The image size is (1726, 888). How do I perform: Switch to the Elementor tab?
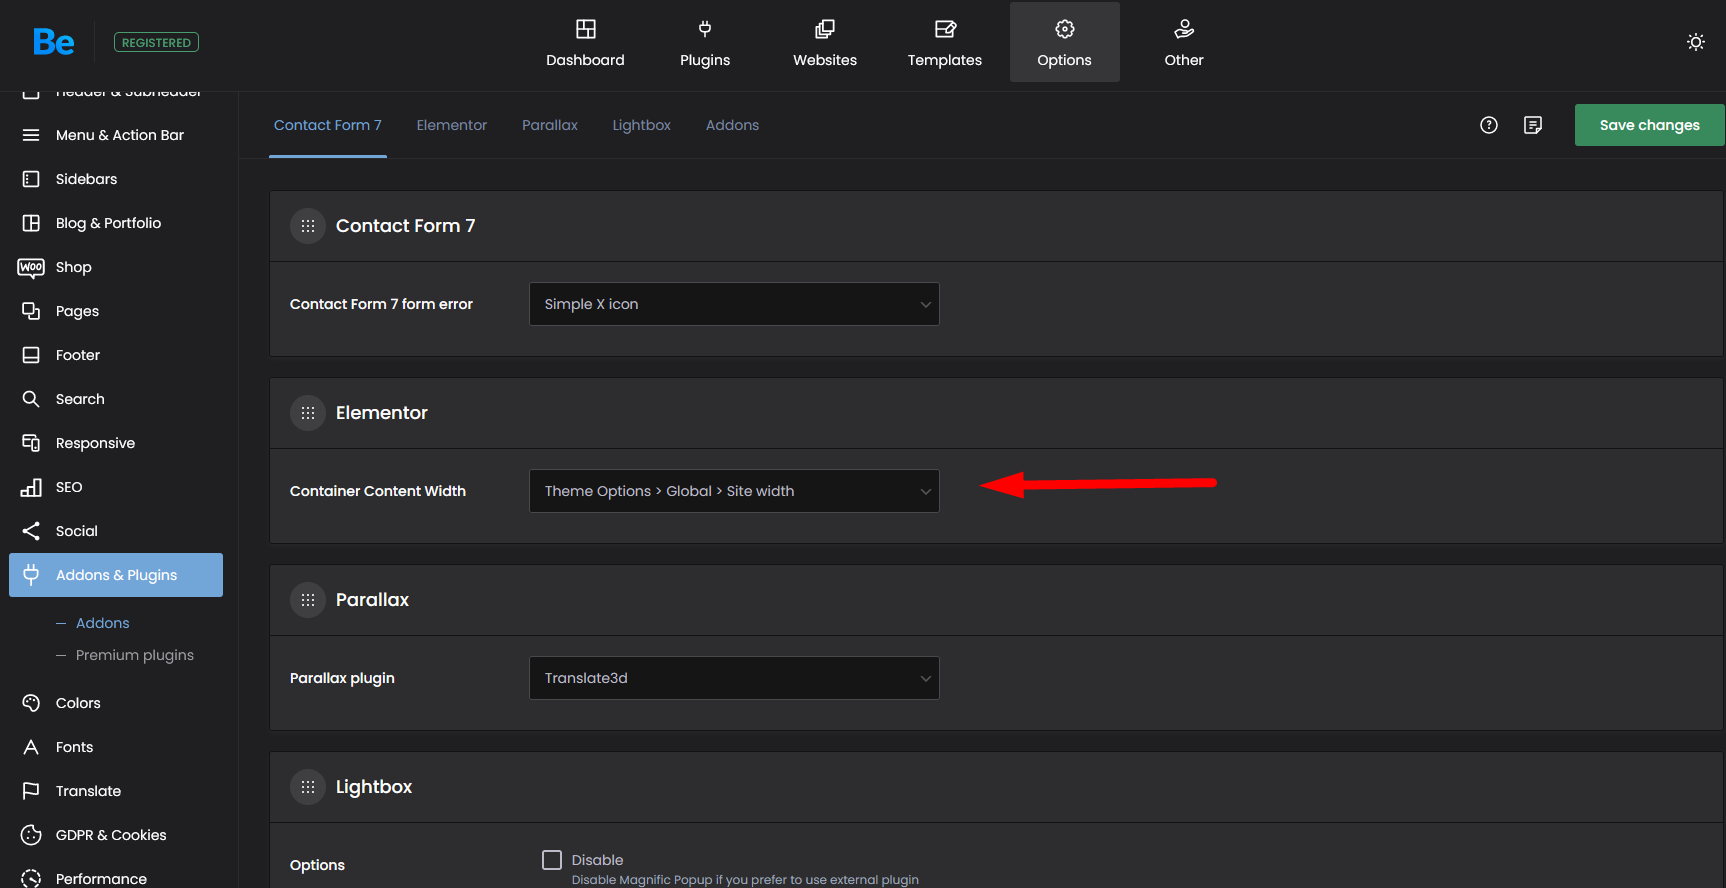[452, 125]
